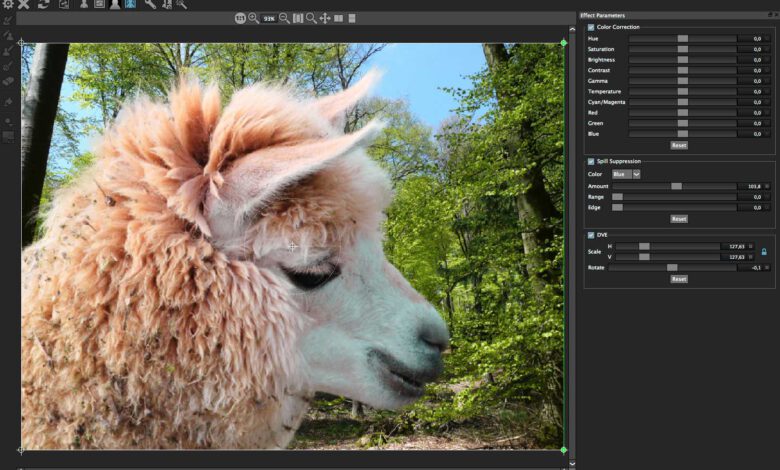Click the zoom out magnifier icon
Image resolution: width=780 pixels, height=470 pixels.
[x=284, y=18]
